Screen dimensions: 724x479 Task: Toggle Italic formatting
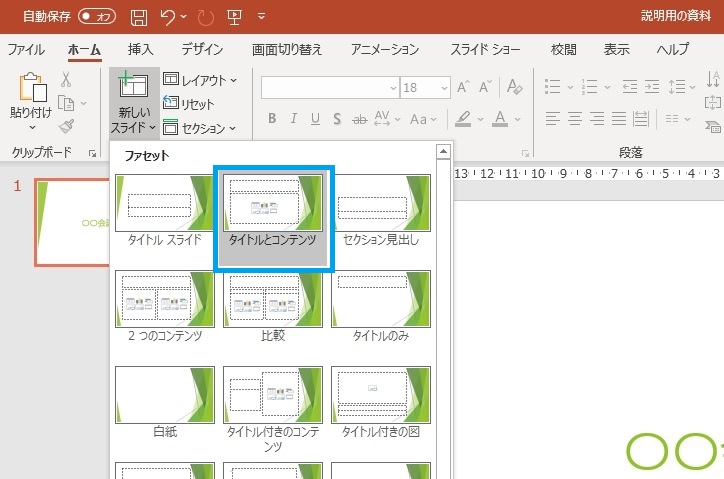(x=294, y=119)
